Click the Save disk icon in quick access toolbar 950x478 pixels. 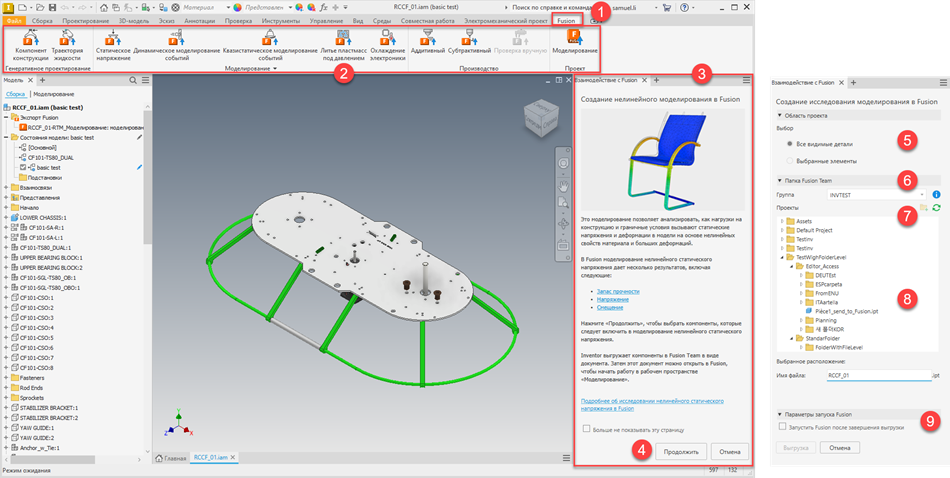52,8
